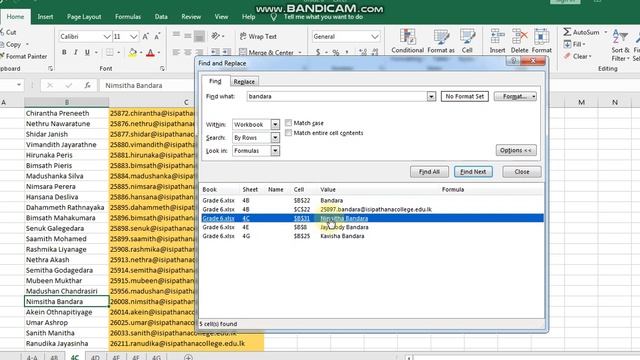
Task: Open Cell Styles
Action: (x=467, y=41)
